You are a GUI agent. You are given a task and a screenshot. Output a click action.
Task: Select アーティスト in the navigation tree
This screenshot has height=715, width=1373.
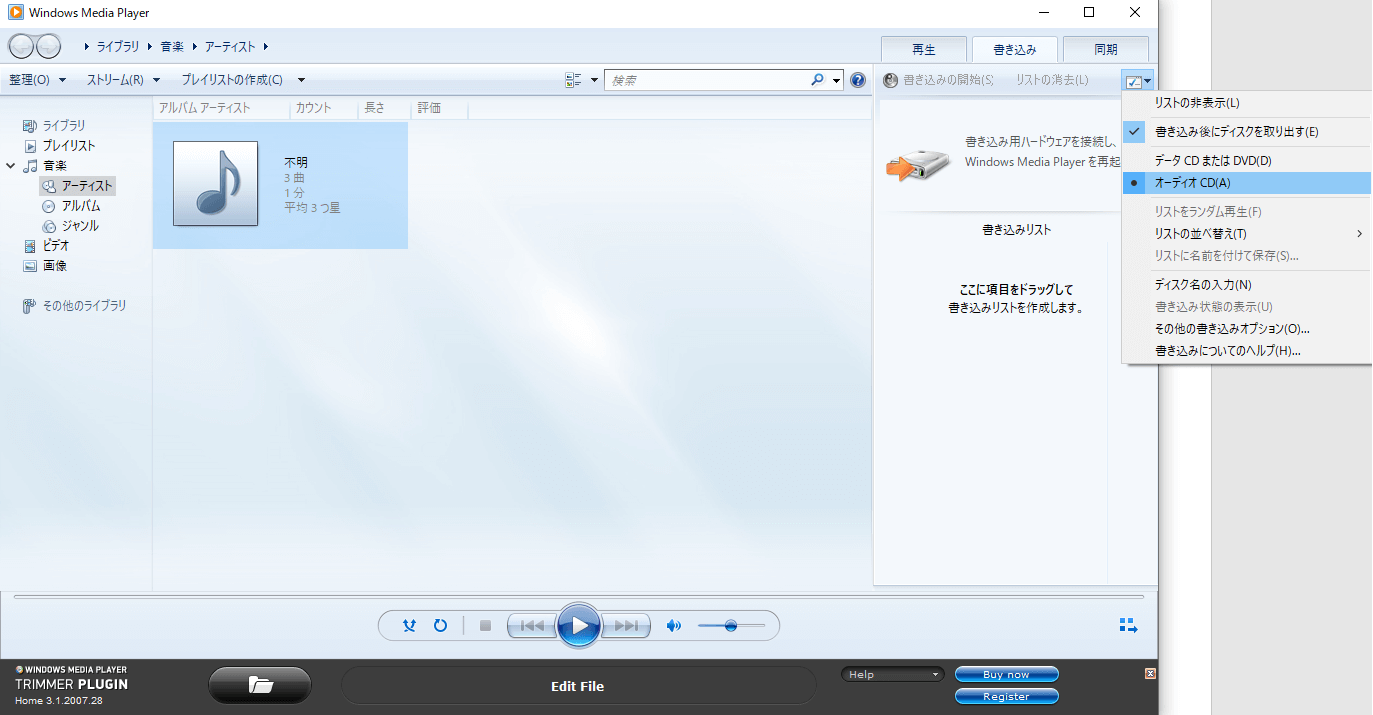78,186
